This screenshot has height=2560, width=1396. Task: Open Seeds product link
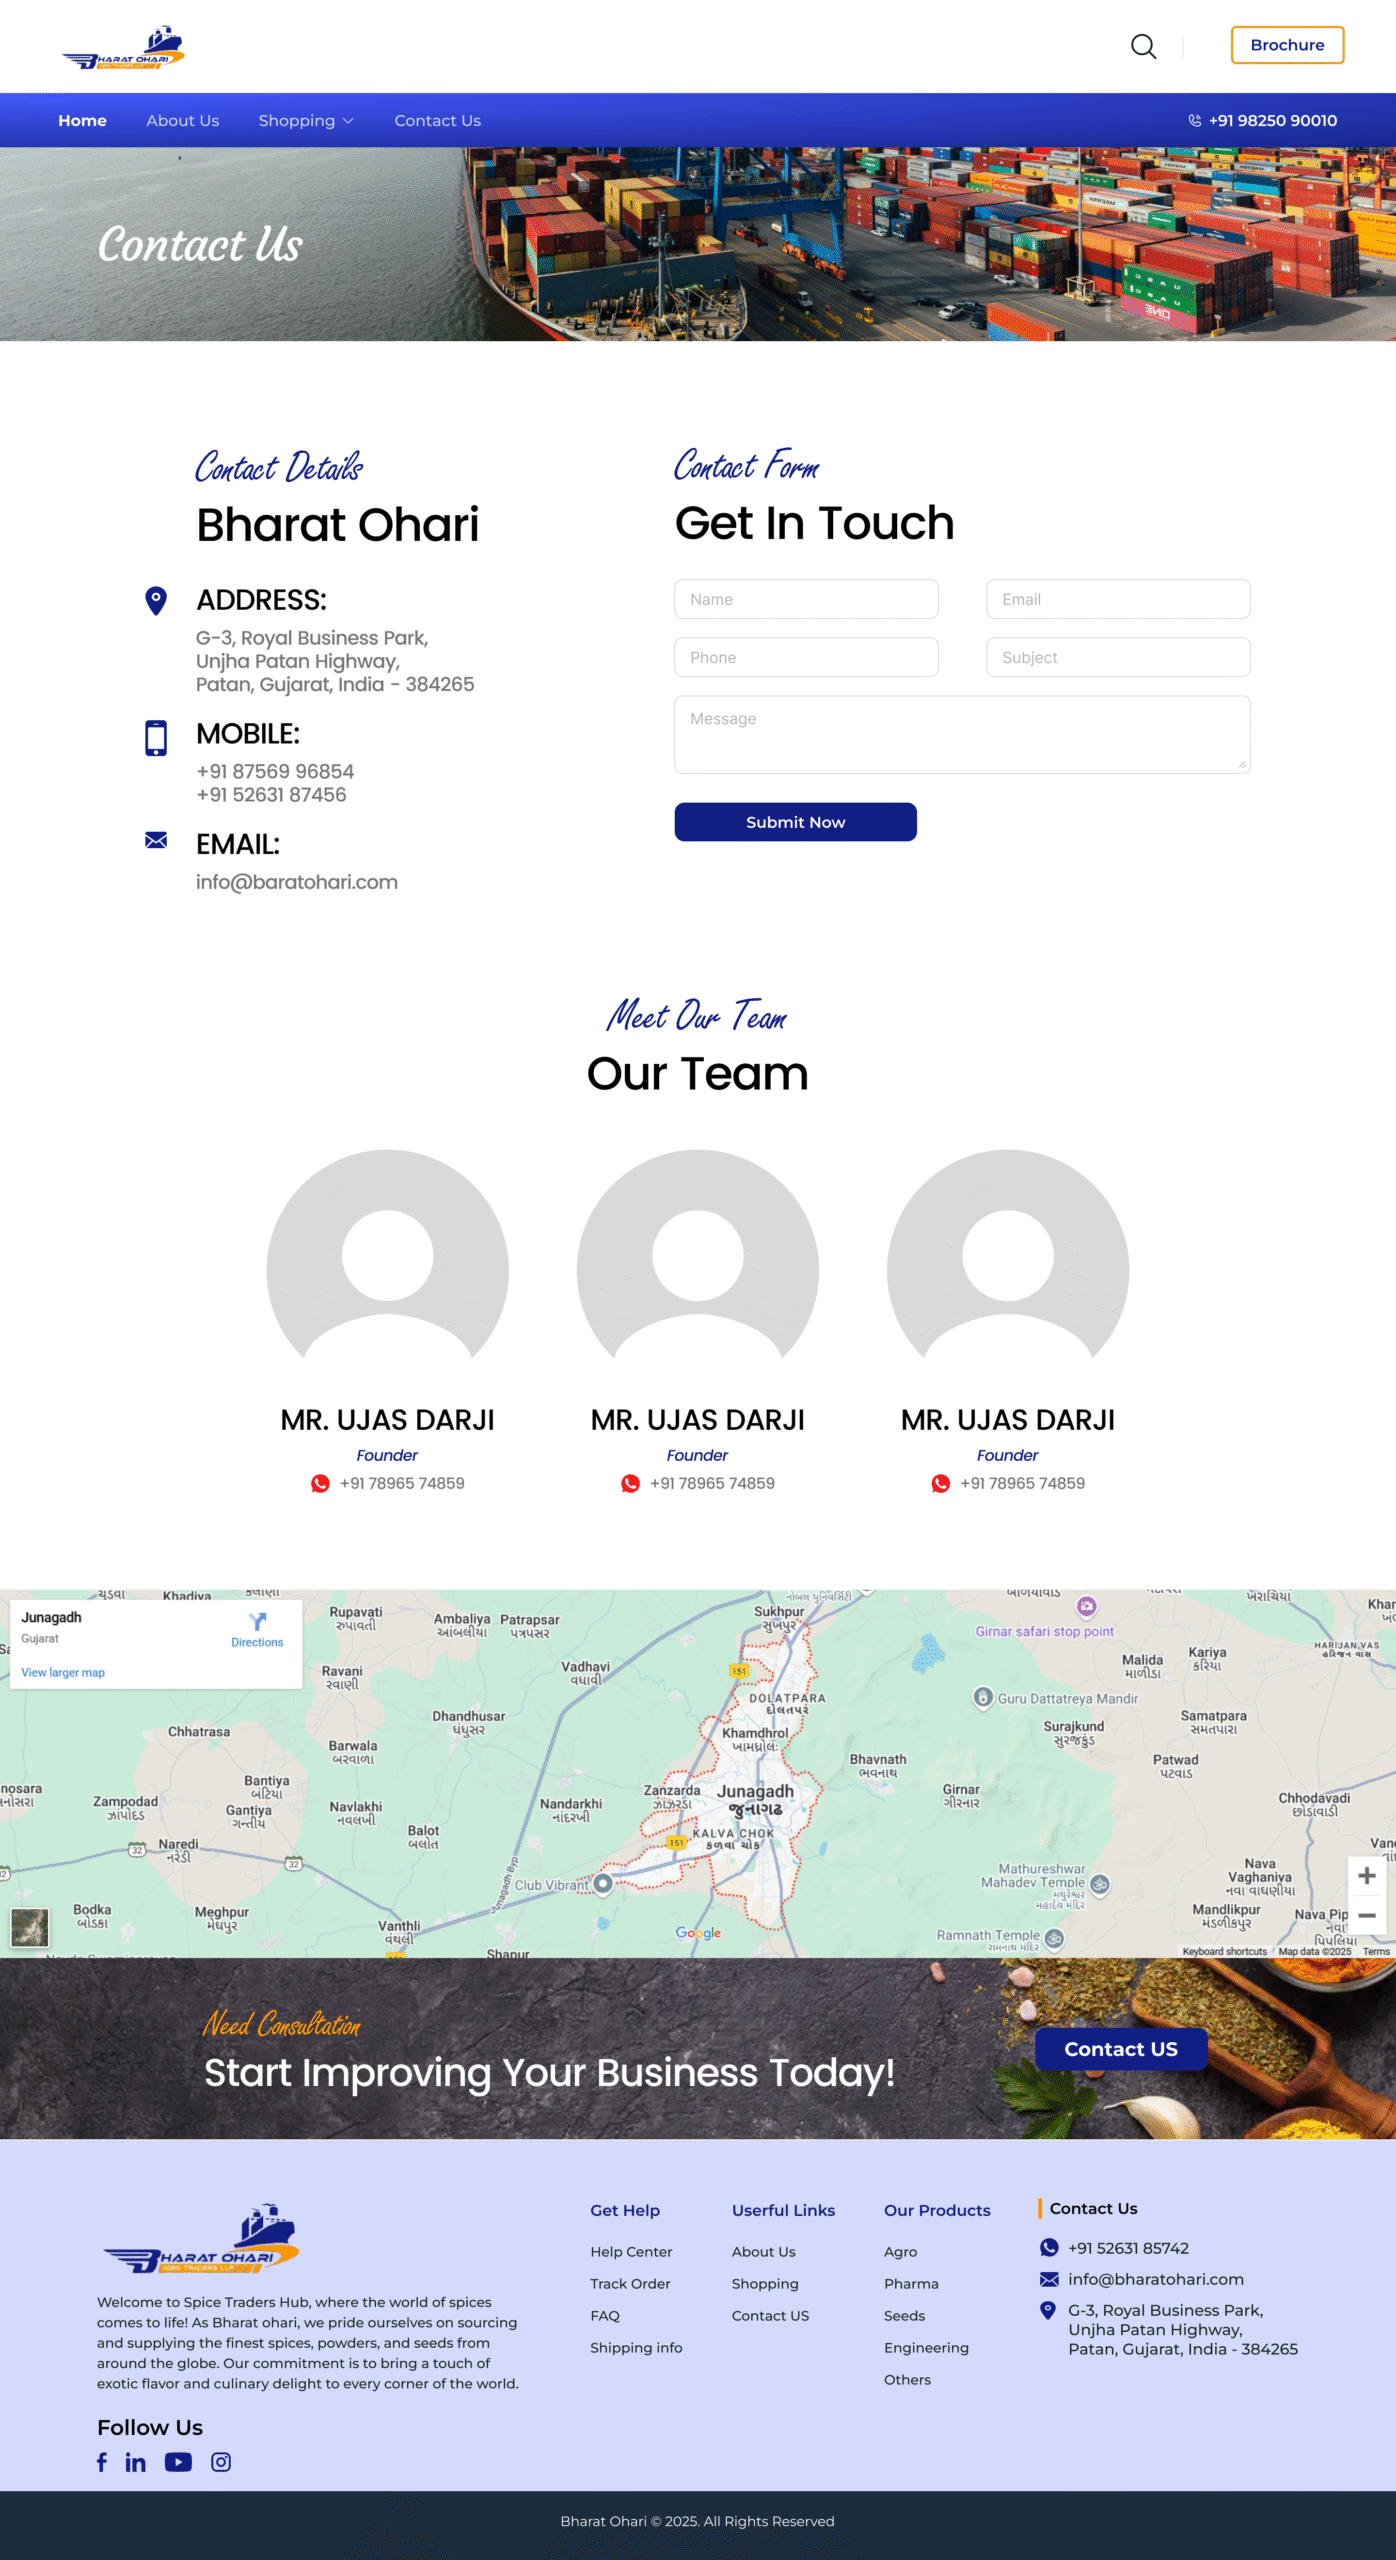[x=904, y=2315]
